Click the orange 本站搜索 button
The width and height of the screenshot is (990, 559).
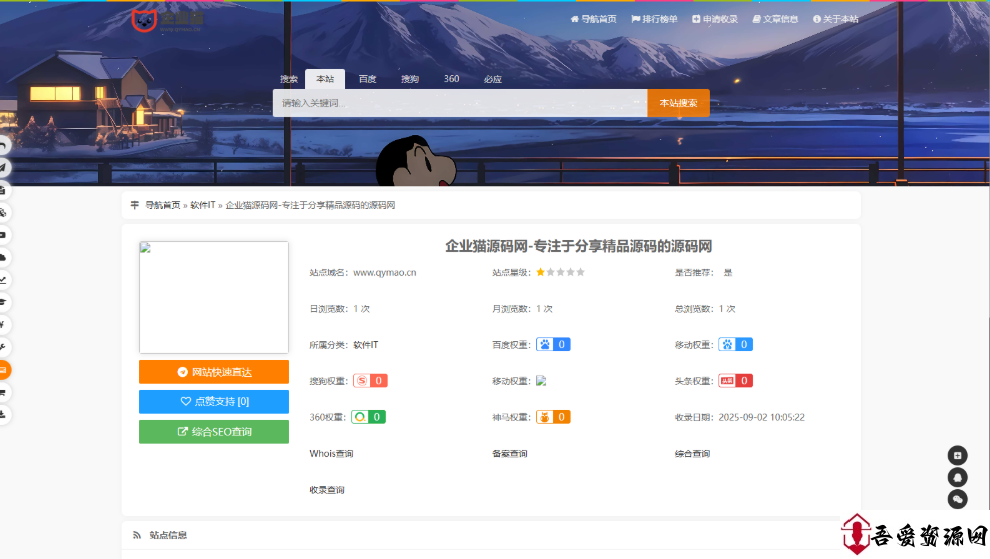678,103
